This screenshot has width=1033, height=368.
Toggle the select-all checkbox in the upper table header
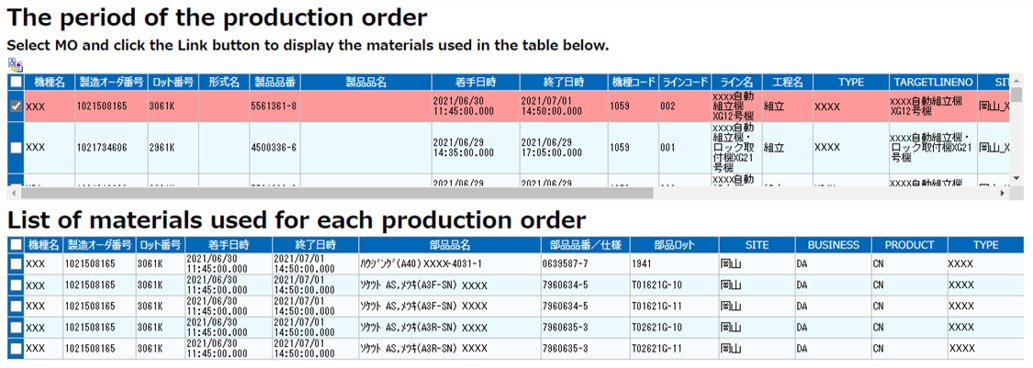tap(16, 82)
